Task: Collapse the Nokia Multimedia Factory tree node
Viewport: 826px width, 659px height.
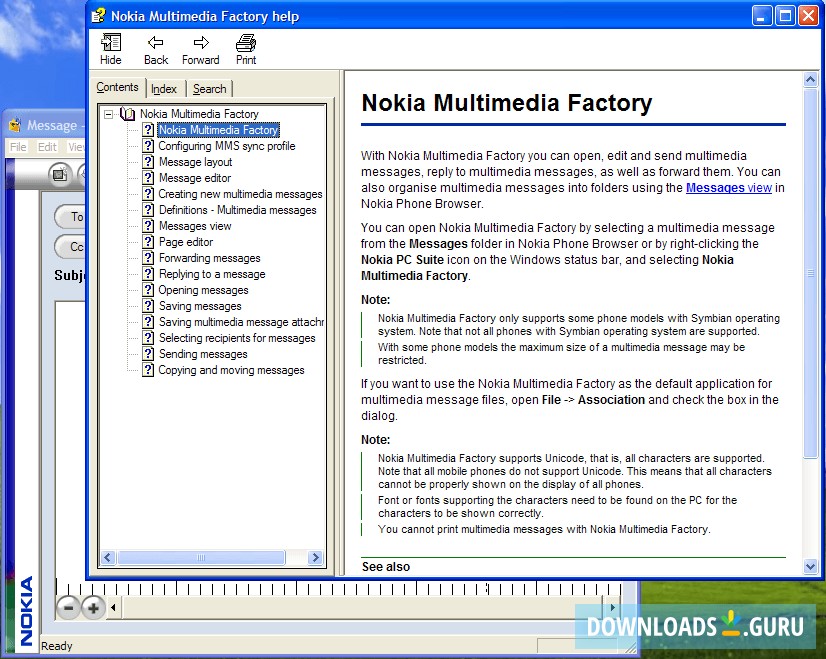Action: [x=108, y=114]
